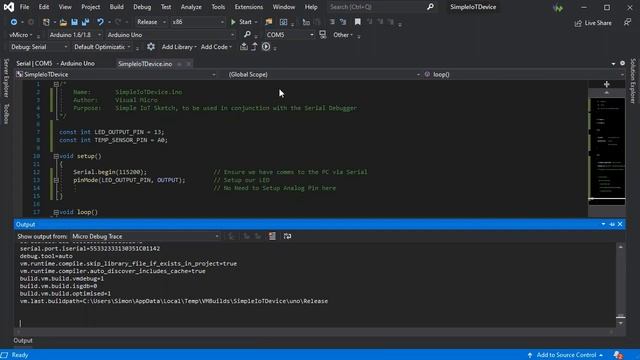Open the Server Explorer side tab

point(6,78)
